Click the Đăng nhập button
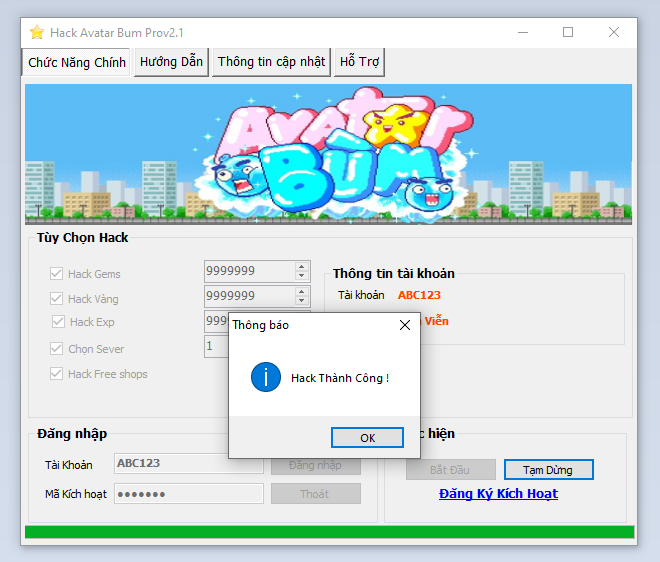Image resolution: width=660 pixels, height=562 pixels. click(x=316, y=466)
